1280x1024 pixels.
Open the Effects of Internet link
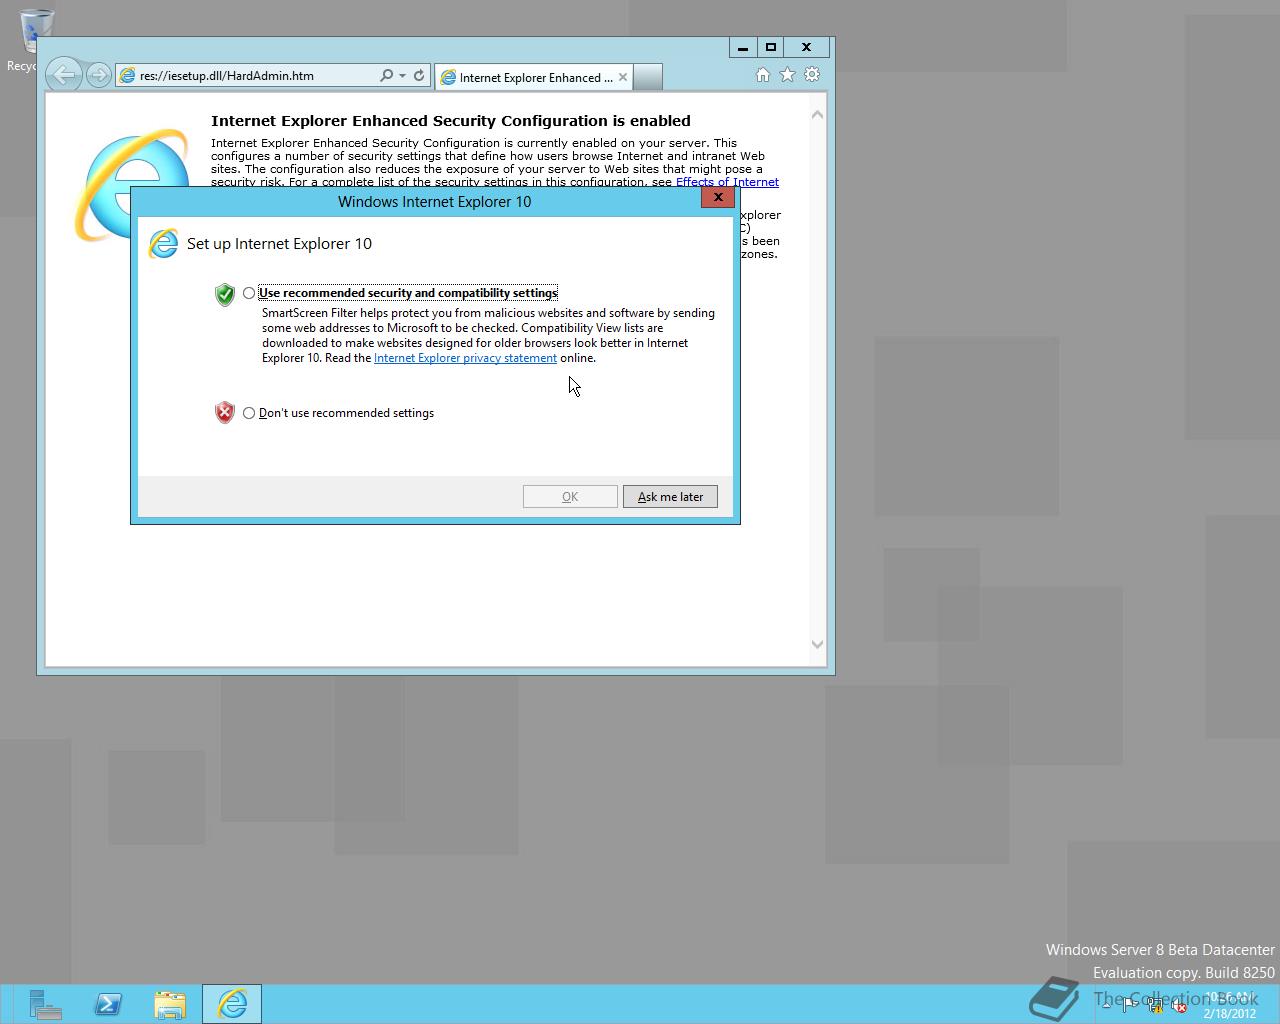tap(727, 182)
